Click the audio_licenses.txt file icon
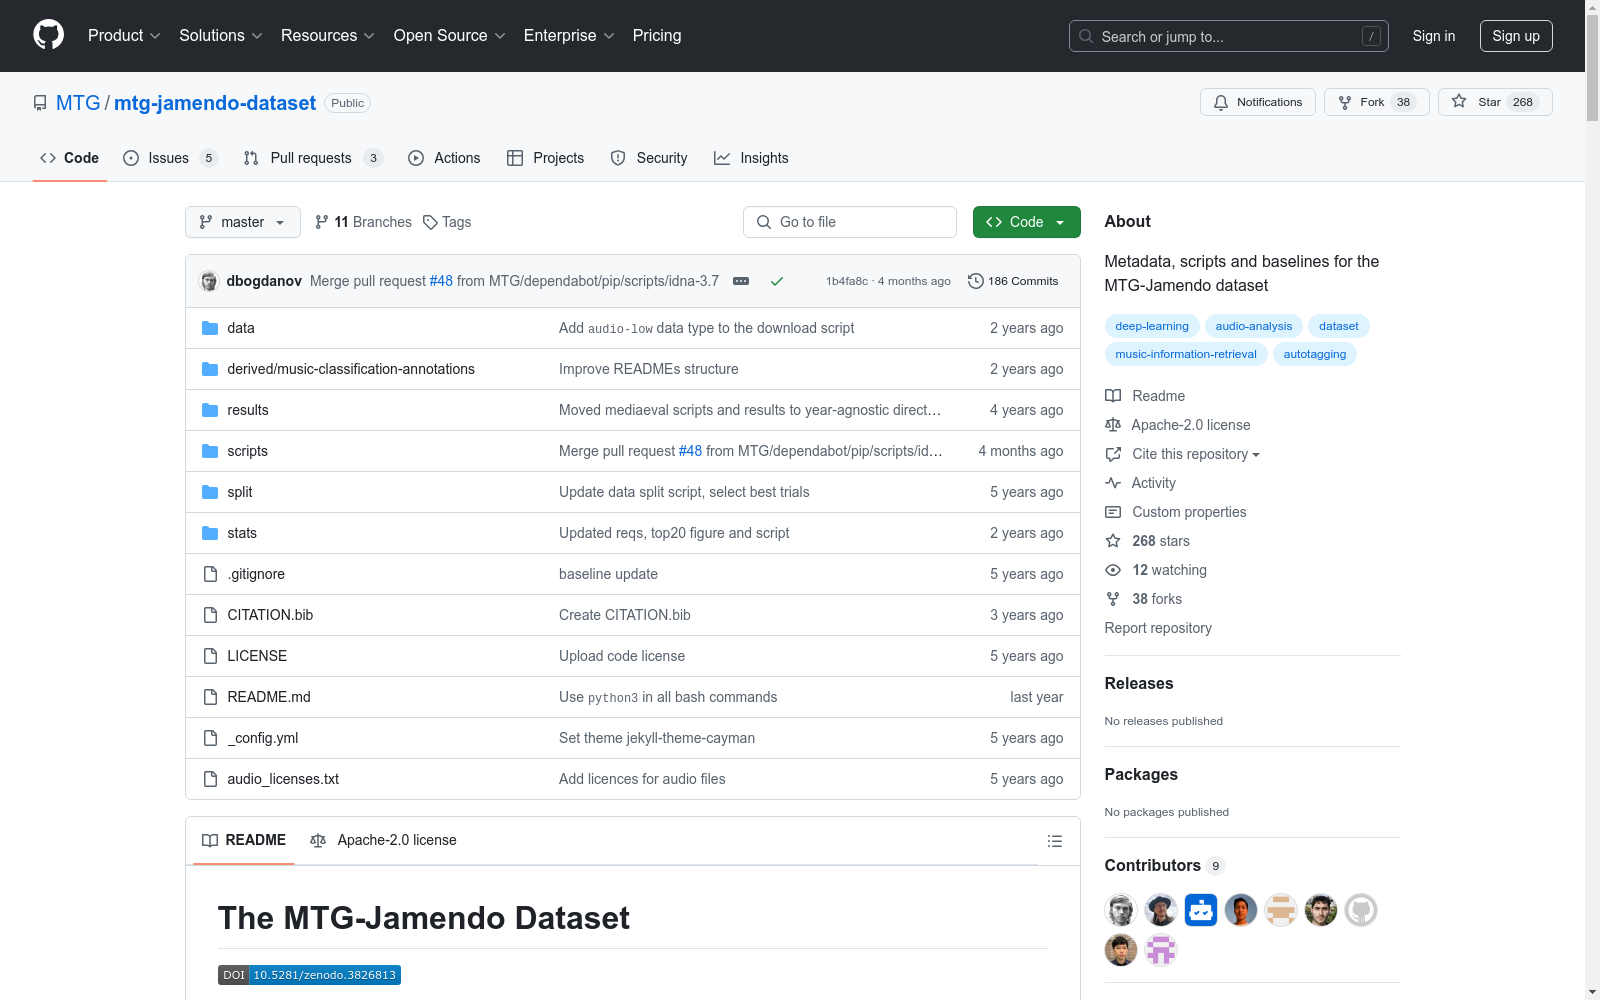The width and height of the screenshot is (1600, 1000). (x=210, y=779)
